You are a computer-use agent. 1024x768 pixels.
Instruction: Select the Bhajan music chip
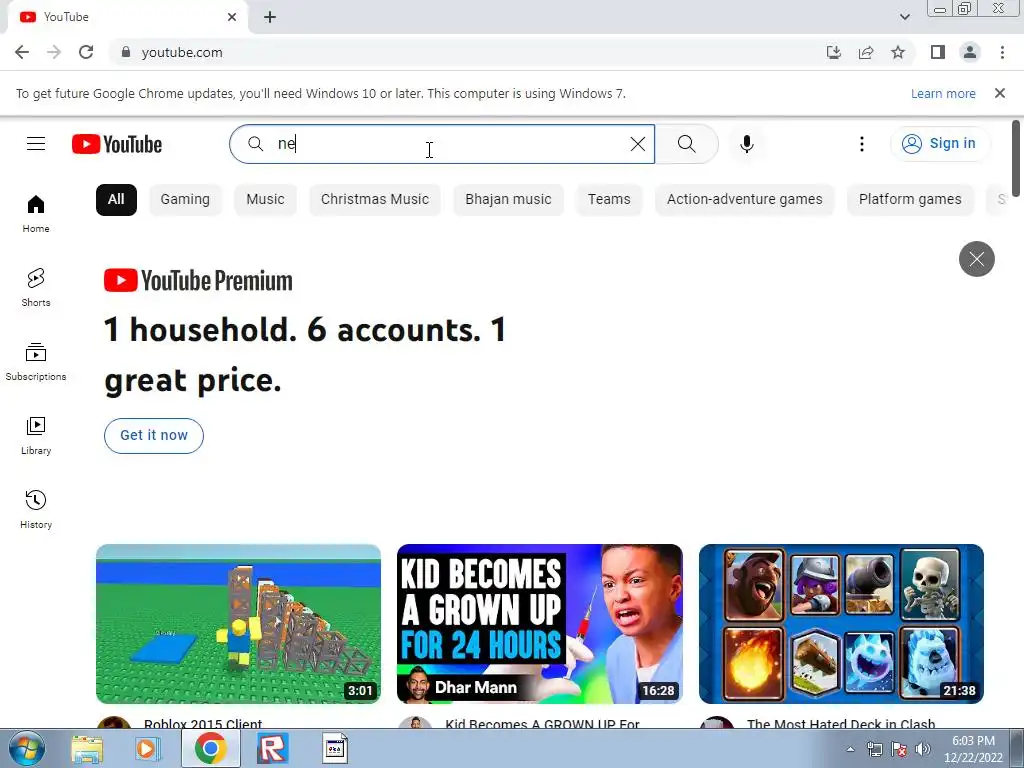pos(508,200)
